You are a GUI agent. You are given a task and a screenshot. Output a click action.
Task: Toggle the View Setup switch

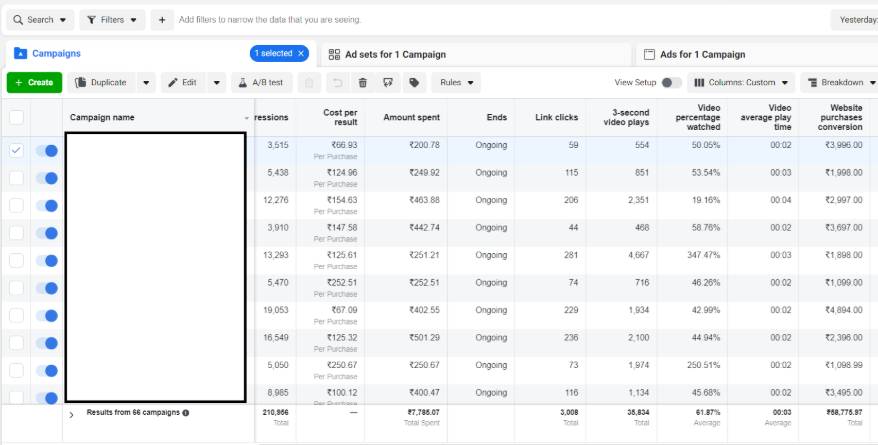(x=671, y=83)
